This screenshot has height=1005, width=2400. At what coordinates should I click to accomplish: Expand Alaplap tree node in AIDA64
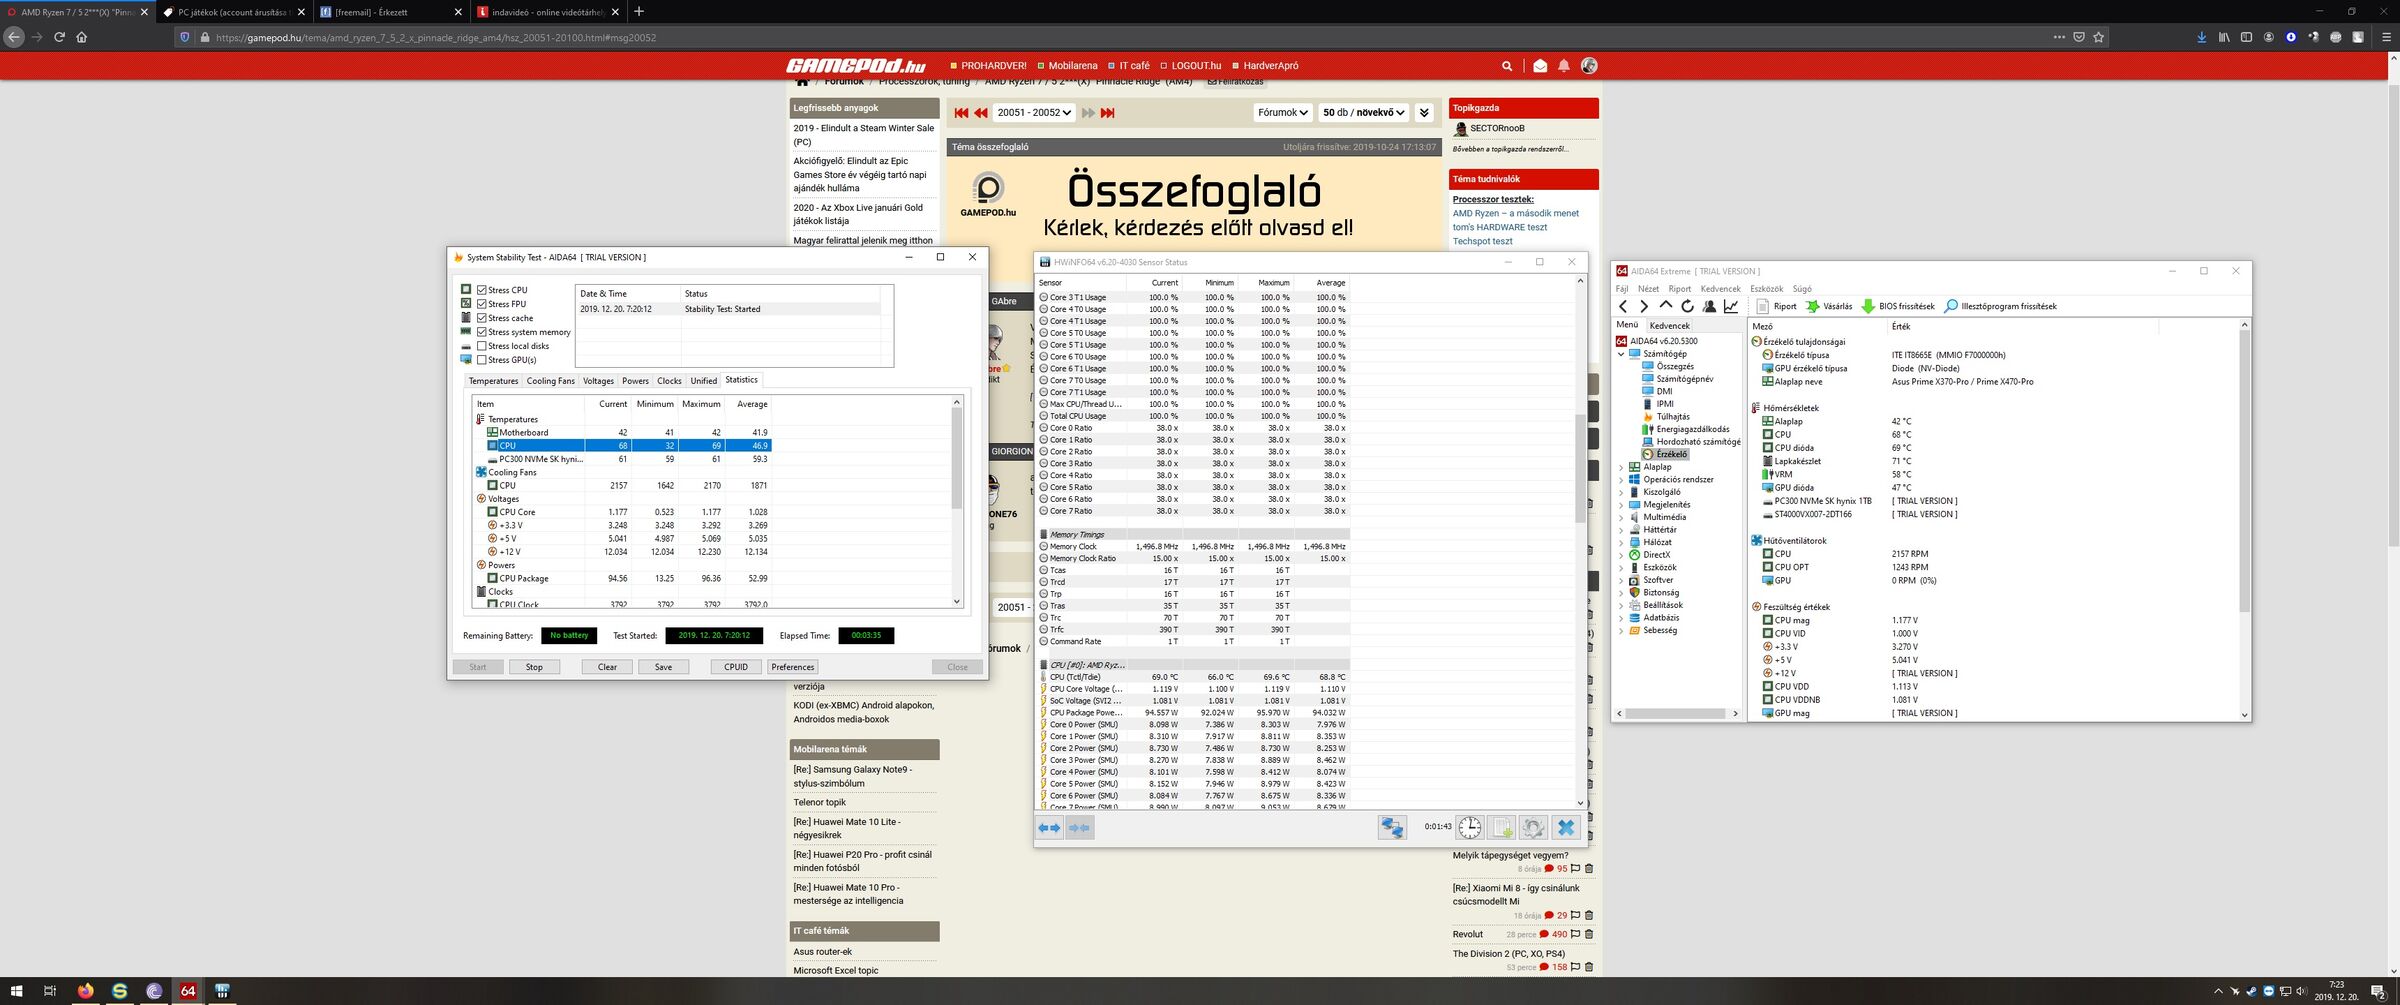pos(1621,467)
